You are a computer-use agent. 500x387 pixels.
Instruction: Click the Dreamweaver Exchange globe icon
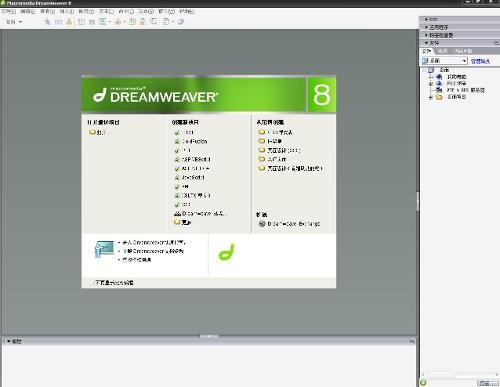262,224
